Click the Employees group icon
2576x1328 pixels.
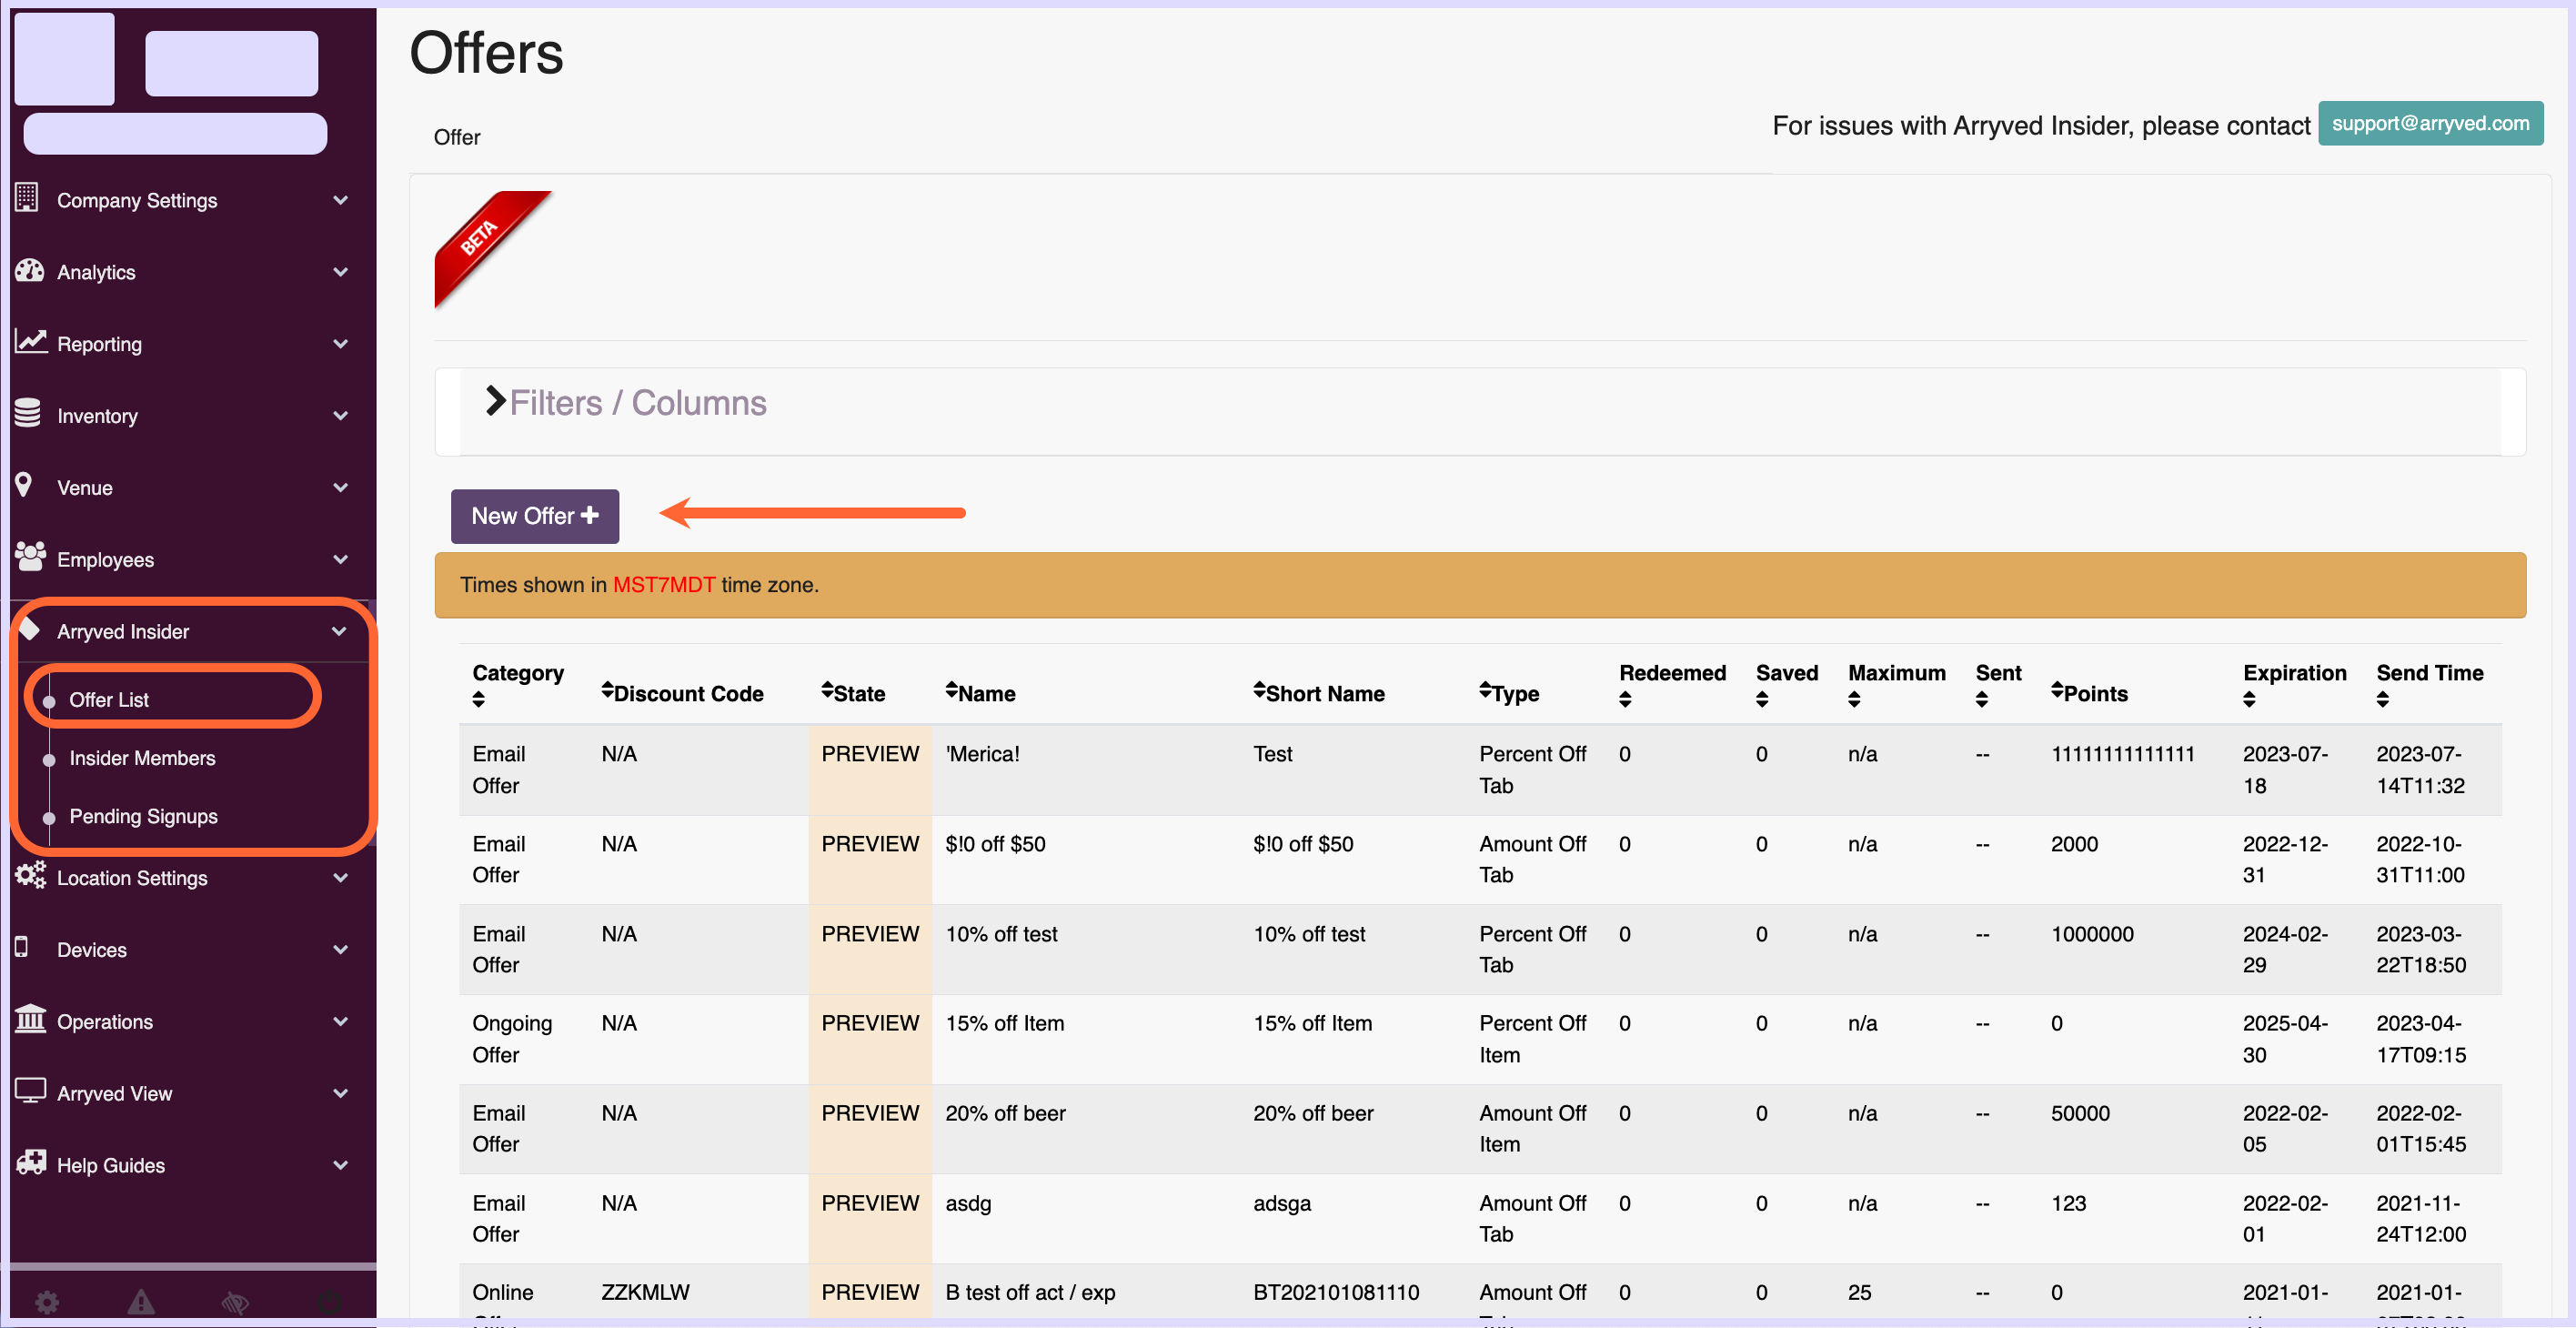coord(30,557)
